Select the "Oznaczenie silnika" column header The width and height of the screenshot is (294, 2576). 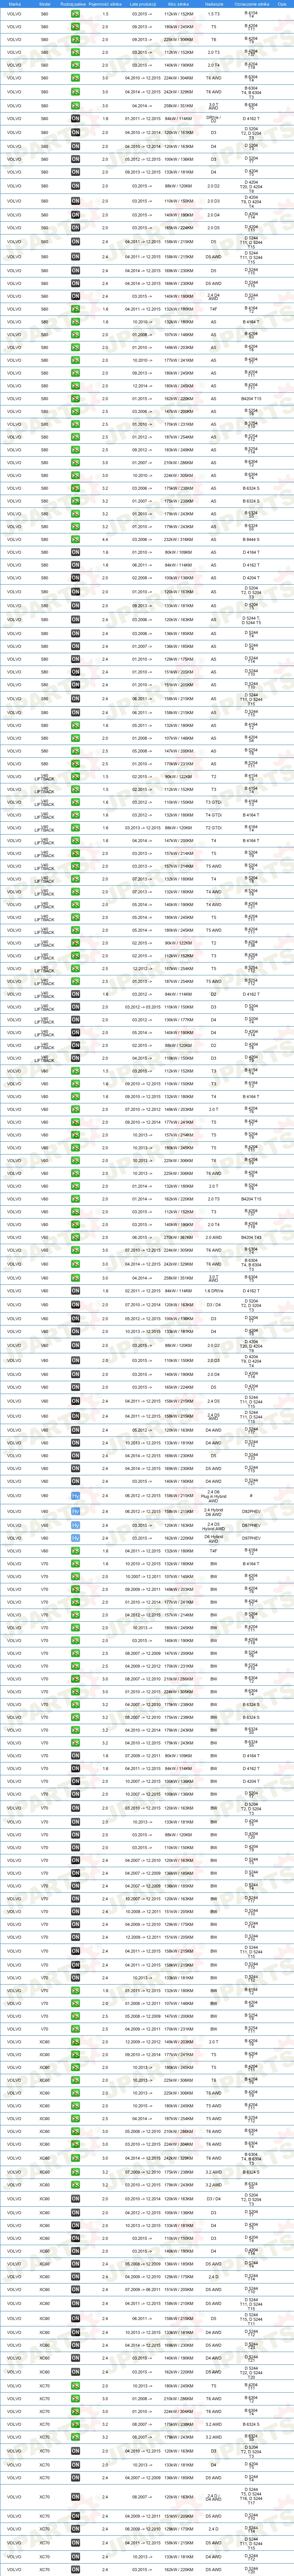pyautogui.click(x=251, y=4)
